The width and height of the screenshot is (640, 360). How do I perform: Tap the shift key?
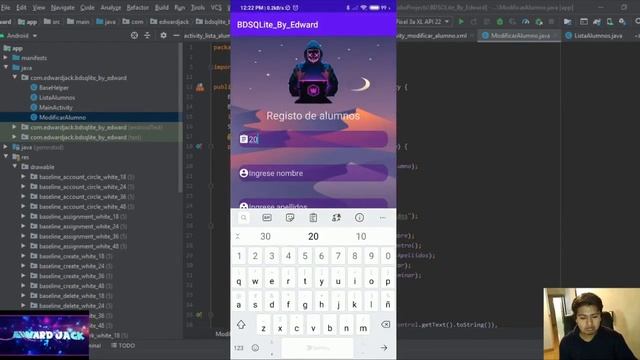pyautogui.click(x=241, y=324)
